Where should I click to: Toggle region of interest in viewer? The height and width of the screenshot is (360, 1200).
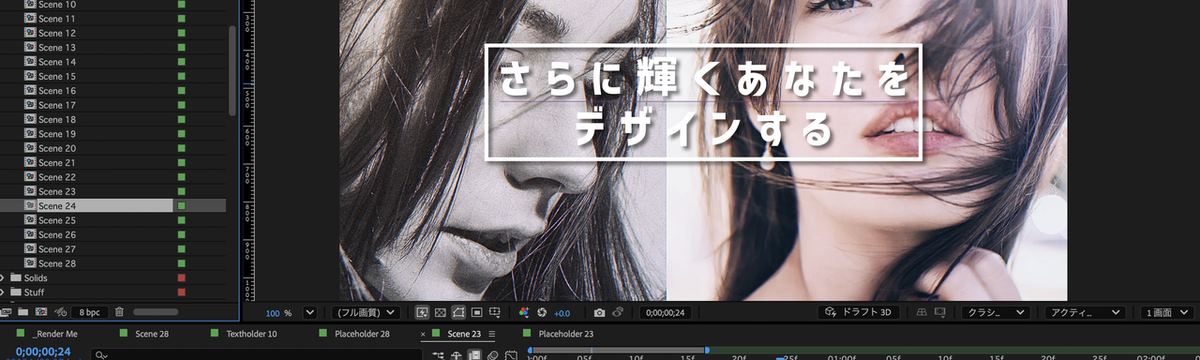[477, 312]
